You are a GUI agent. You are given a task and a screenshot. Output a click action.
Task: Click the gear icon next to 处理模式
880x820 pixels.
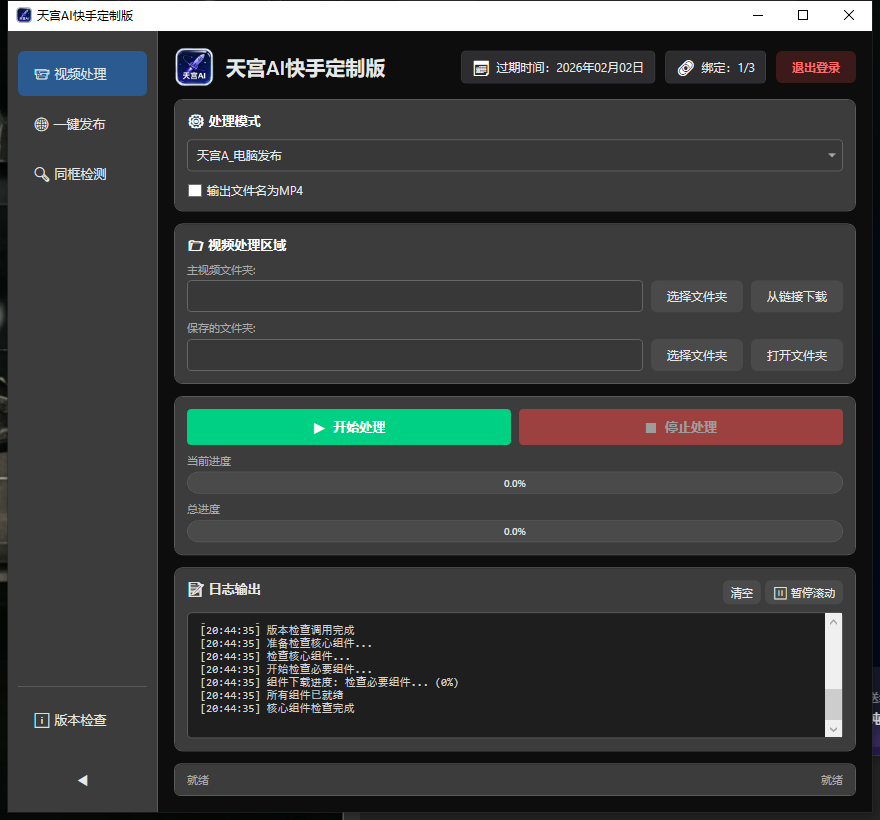coord(196,120)
